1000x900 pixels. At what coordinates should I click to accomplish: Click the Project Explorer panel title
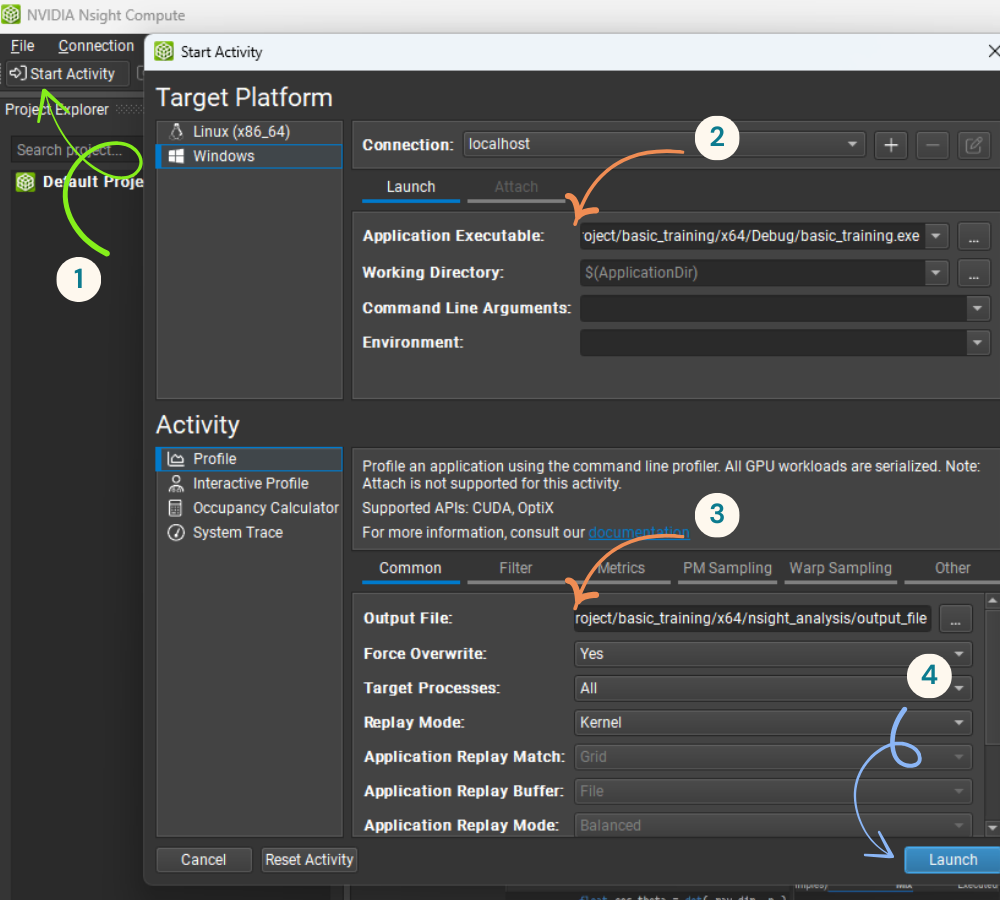pyautogui.click(x=57, y=110)
